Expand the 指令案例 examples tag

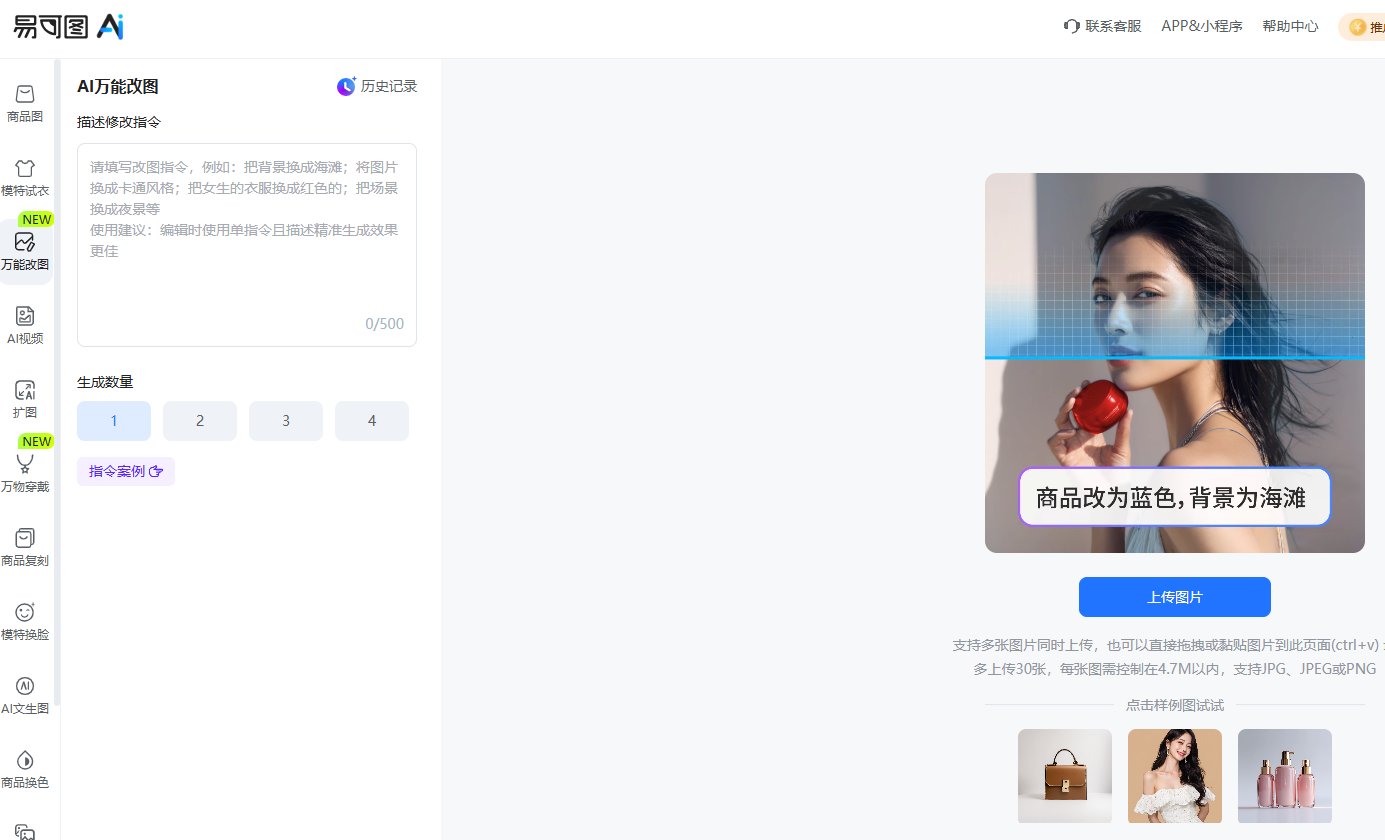pyautogui.click(x=126, y=471)
